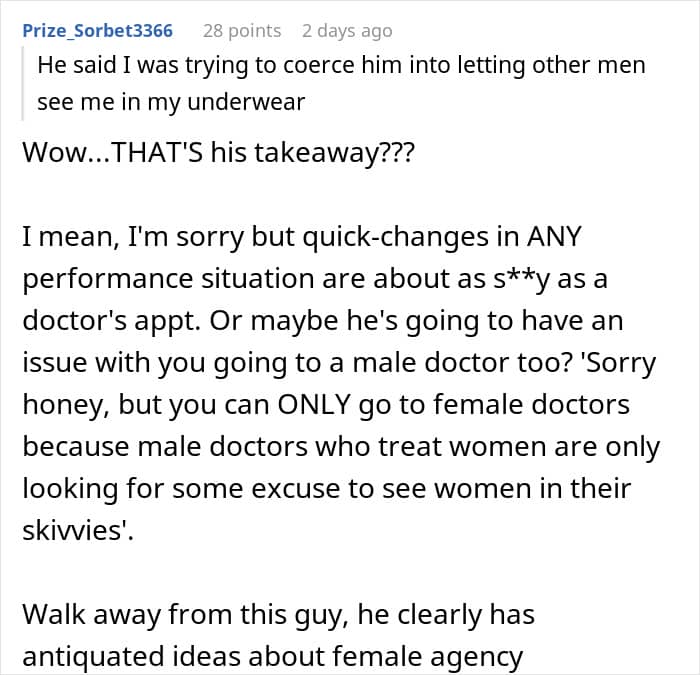Click the "28 points" score label
This screenshot has height=675, width=700.
pos(242,31)
